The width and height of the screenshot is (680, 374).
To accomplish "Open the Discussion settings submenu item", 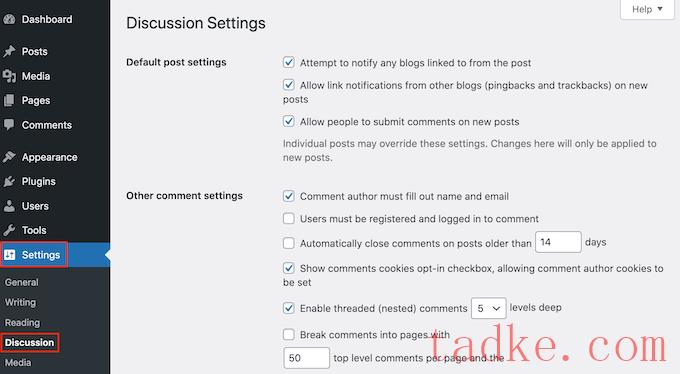I will pyautogui.click(x=29, y=342).
